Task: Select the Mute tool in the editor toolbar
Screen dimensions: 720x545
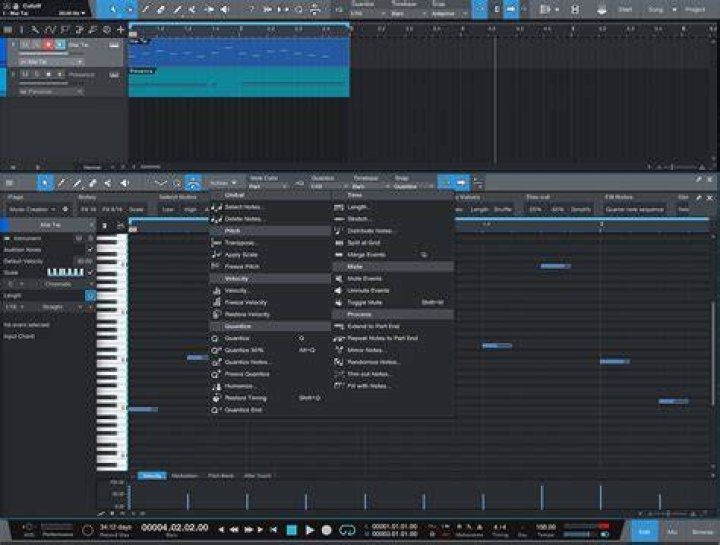Action: (x=124, y=183)
